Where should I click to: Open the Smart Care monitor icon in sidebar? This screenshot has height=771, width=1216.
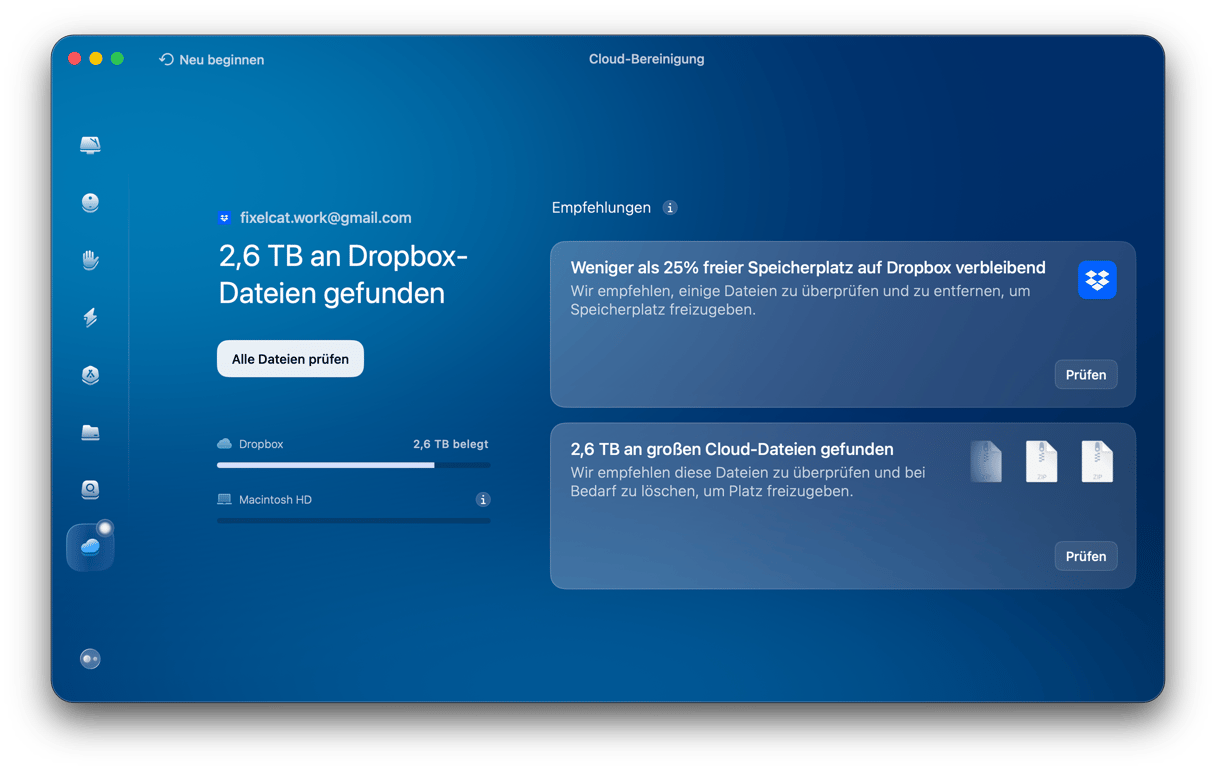90,146
